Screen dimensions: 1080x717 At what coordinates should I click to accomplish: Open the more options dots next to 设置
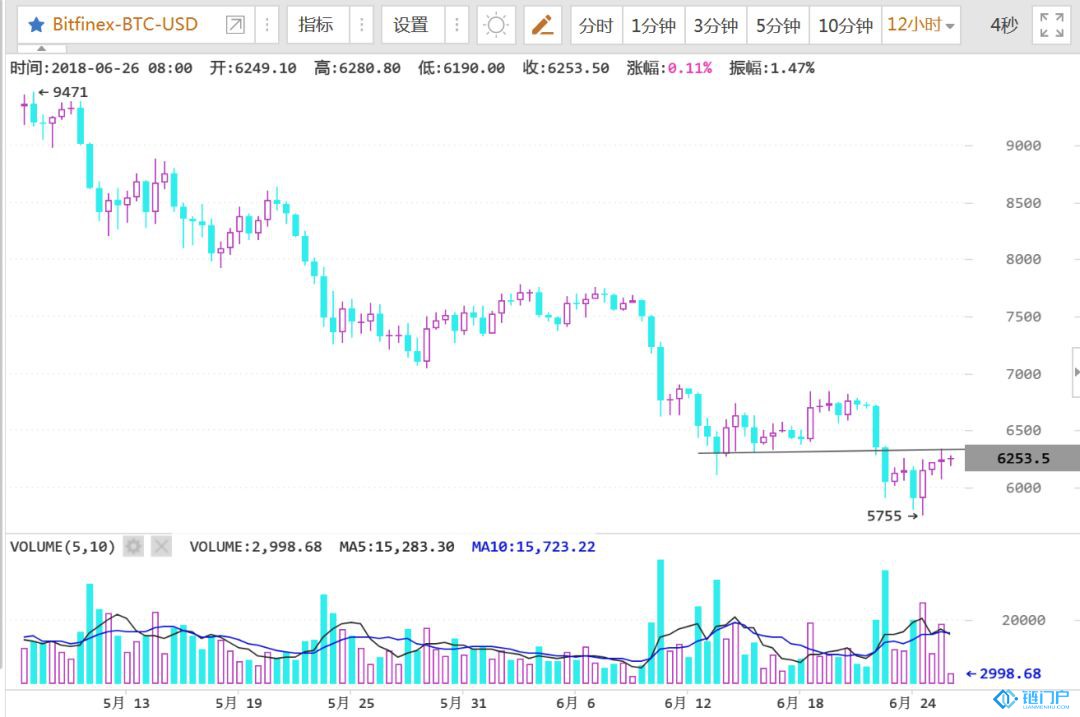tap(456, 25)
